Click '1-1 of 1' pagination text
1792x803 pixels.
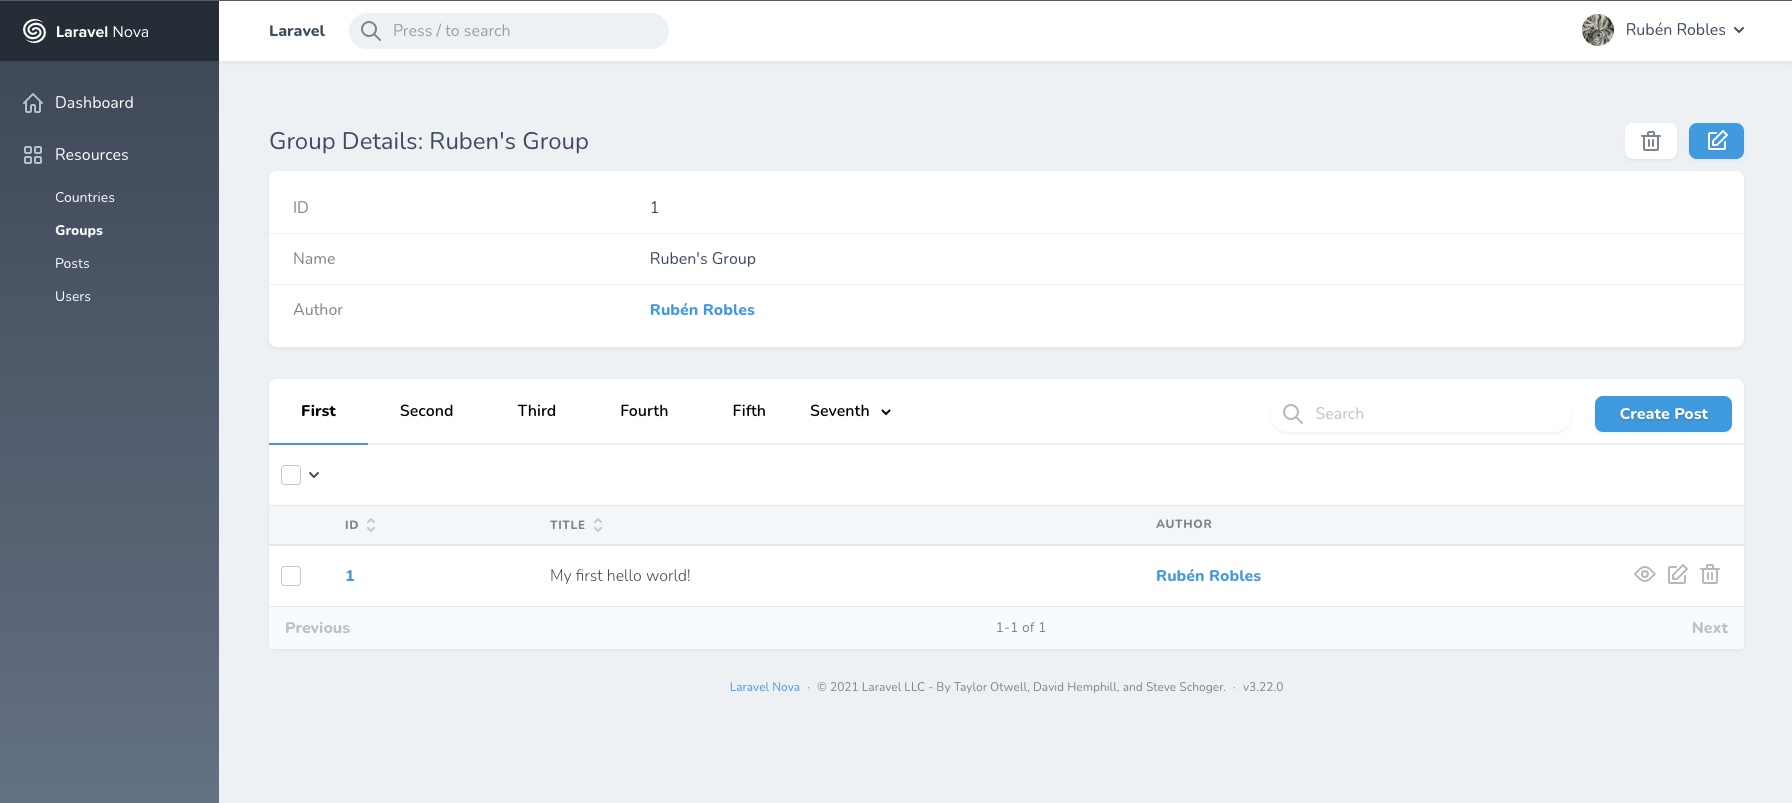tap(1020, 628)
